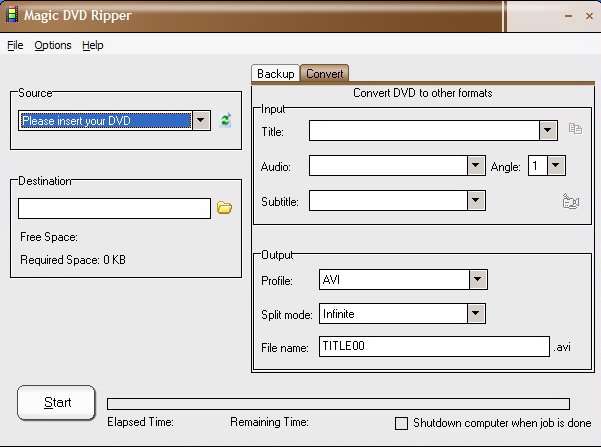Open the Split mode Infinite dropdown

[476, 314]
